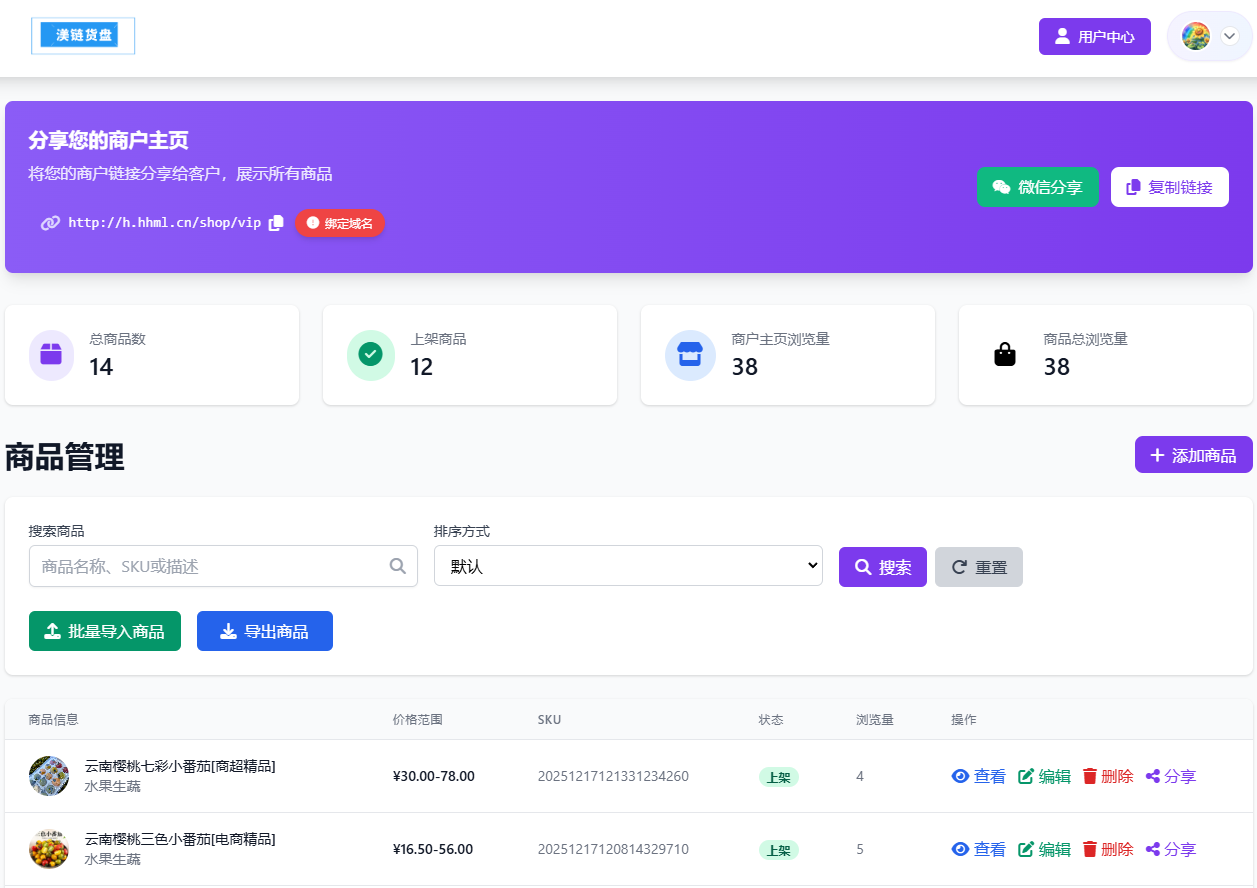Screen dimensions: 1257x888
Task: Share shop via 微信分享 button
Action: (x=1037, y=187)
